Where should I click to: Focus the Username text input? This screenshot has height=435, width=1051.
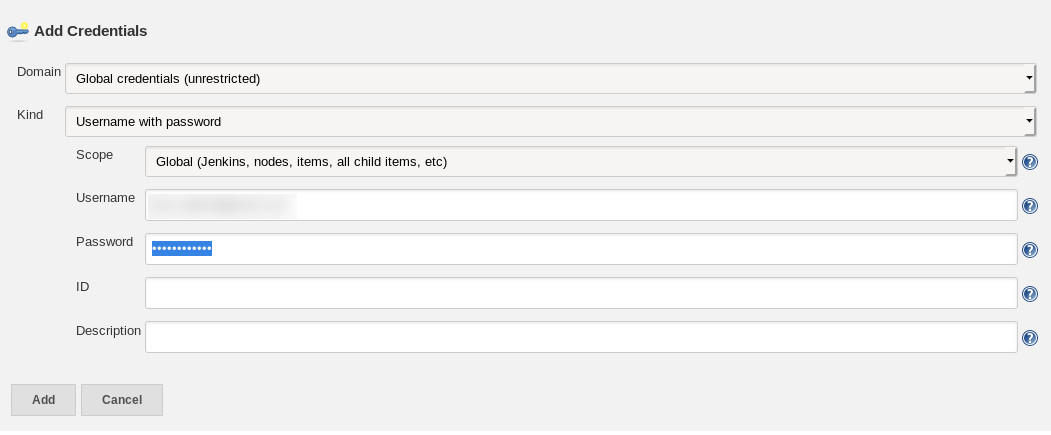[581, 205]
